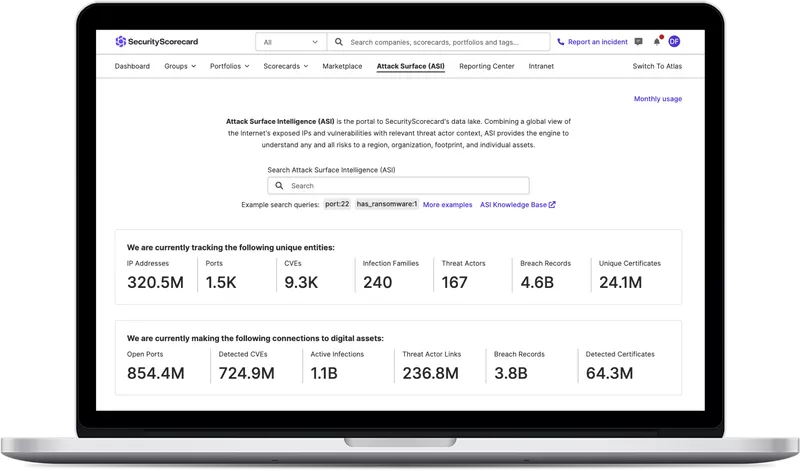Open the All category dropdown
Viewport: 800px width, 471px height.
click(x=291, y=42)
